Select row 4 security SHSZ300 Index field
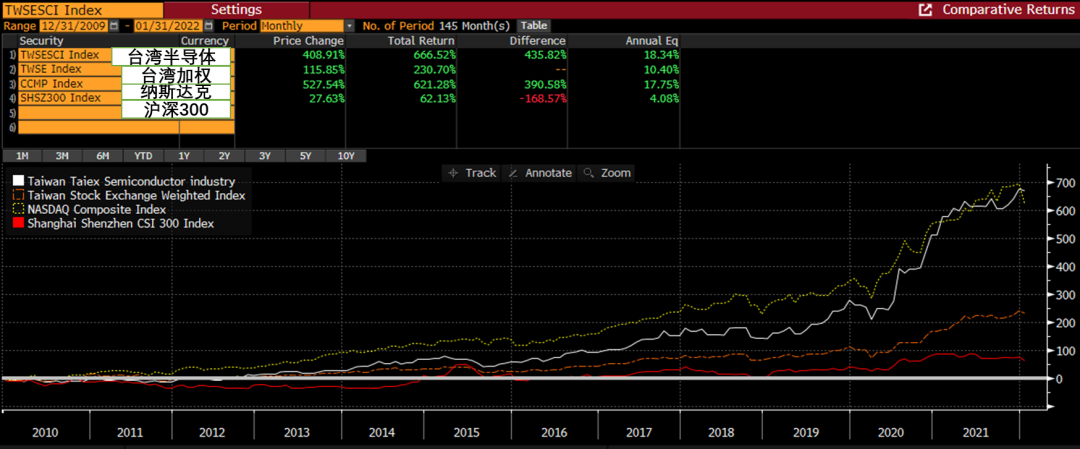 pos(70,98)
